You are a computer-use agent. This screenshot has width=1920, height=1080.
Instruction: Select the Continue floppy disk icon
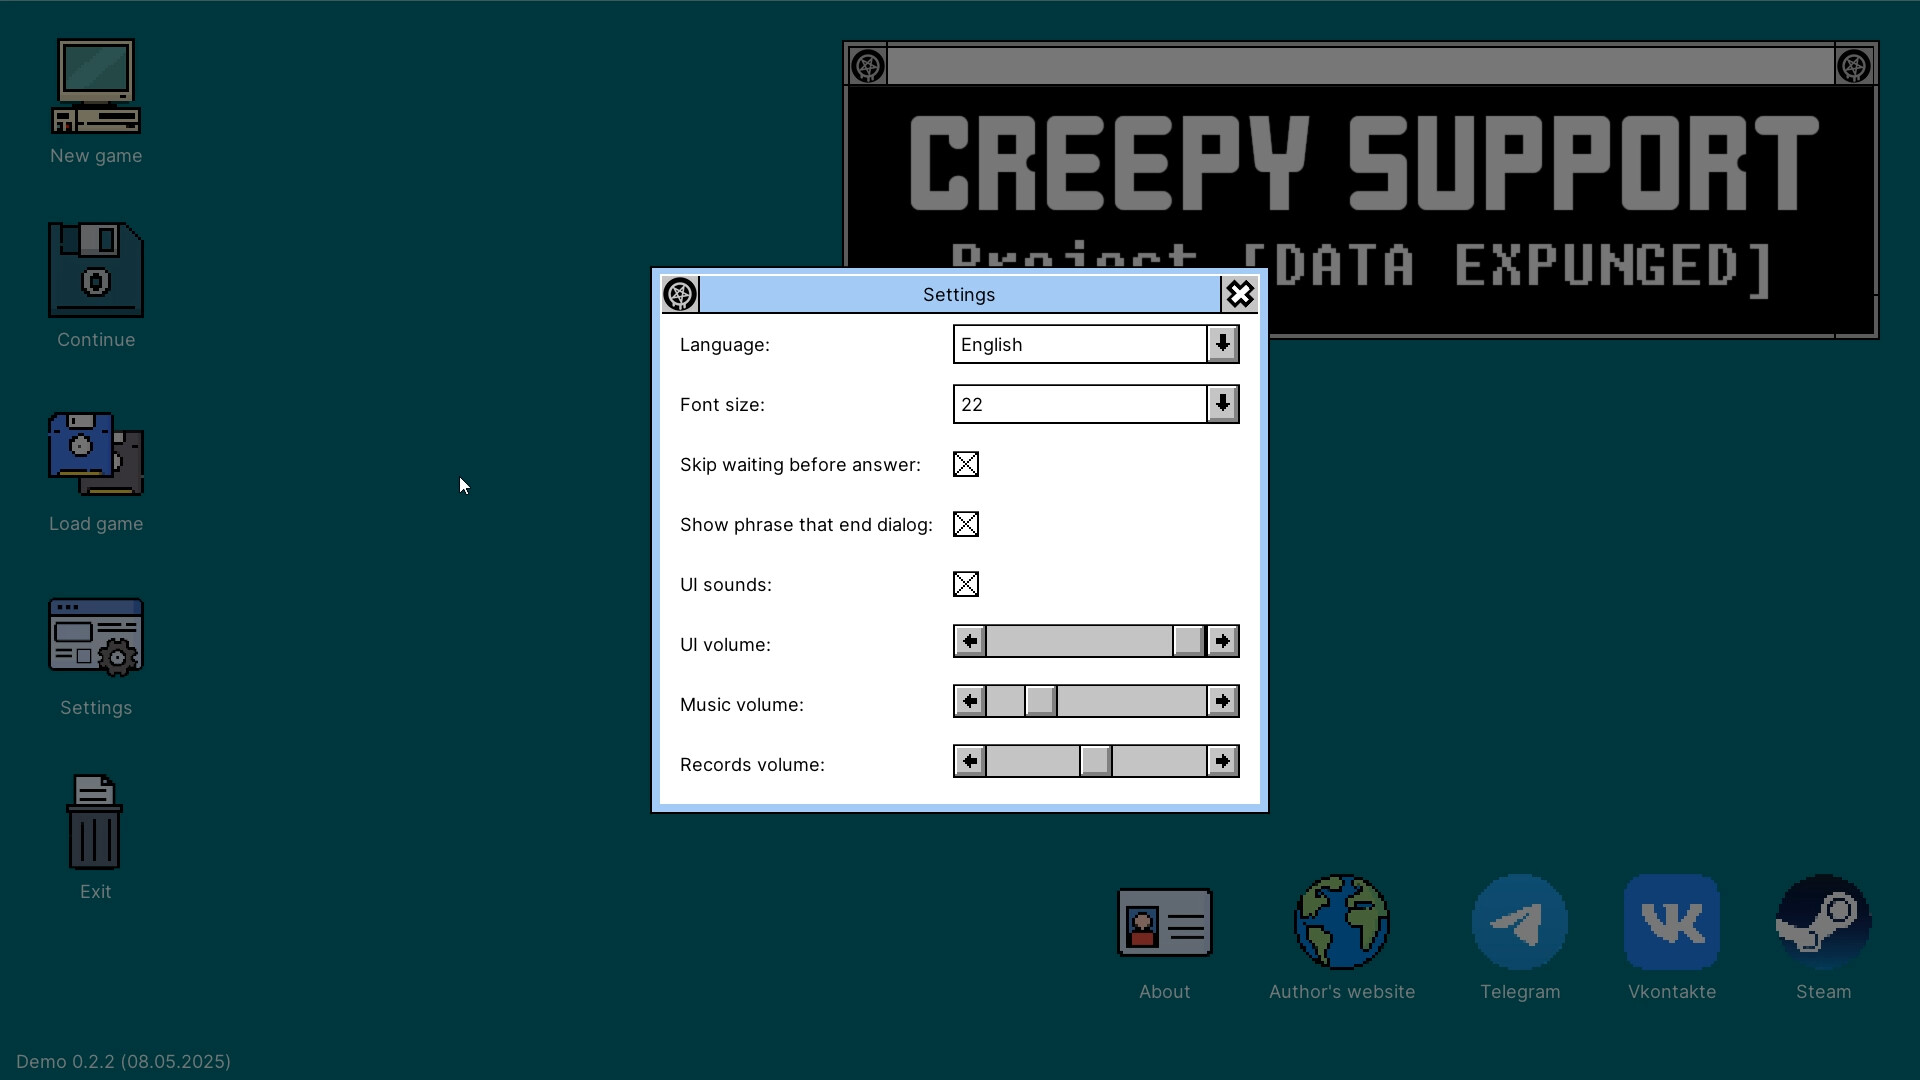point(95,270)
